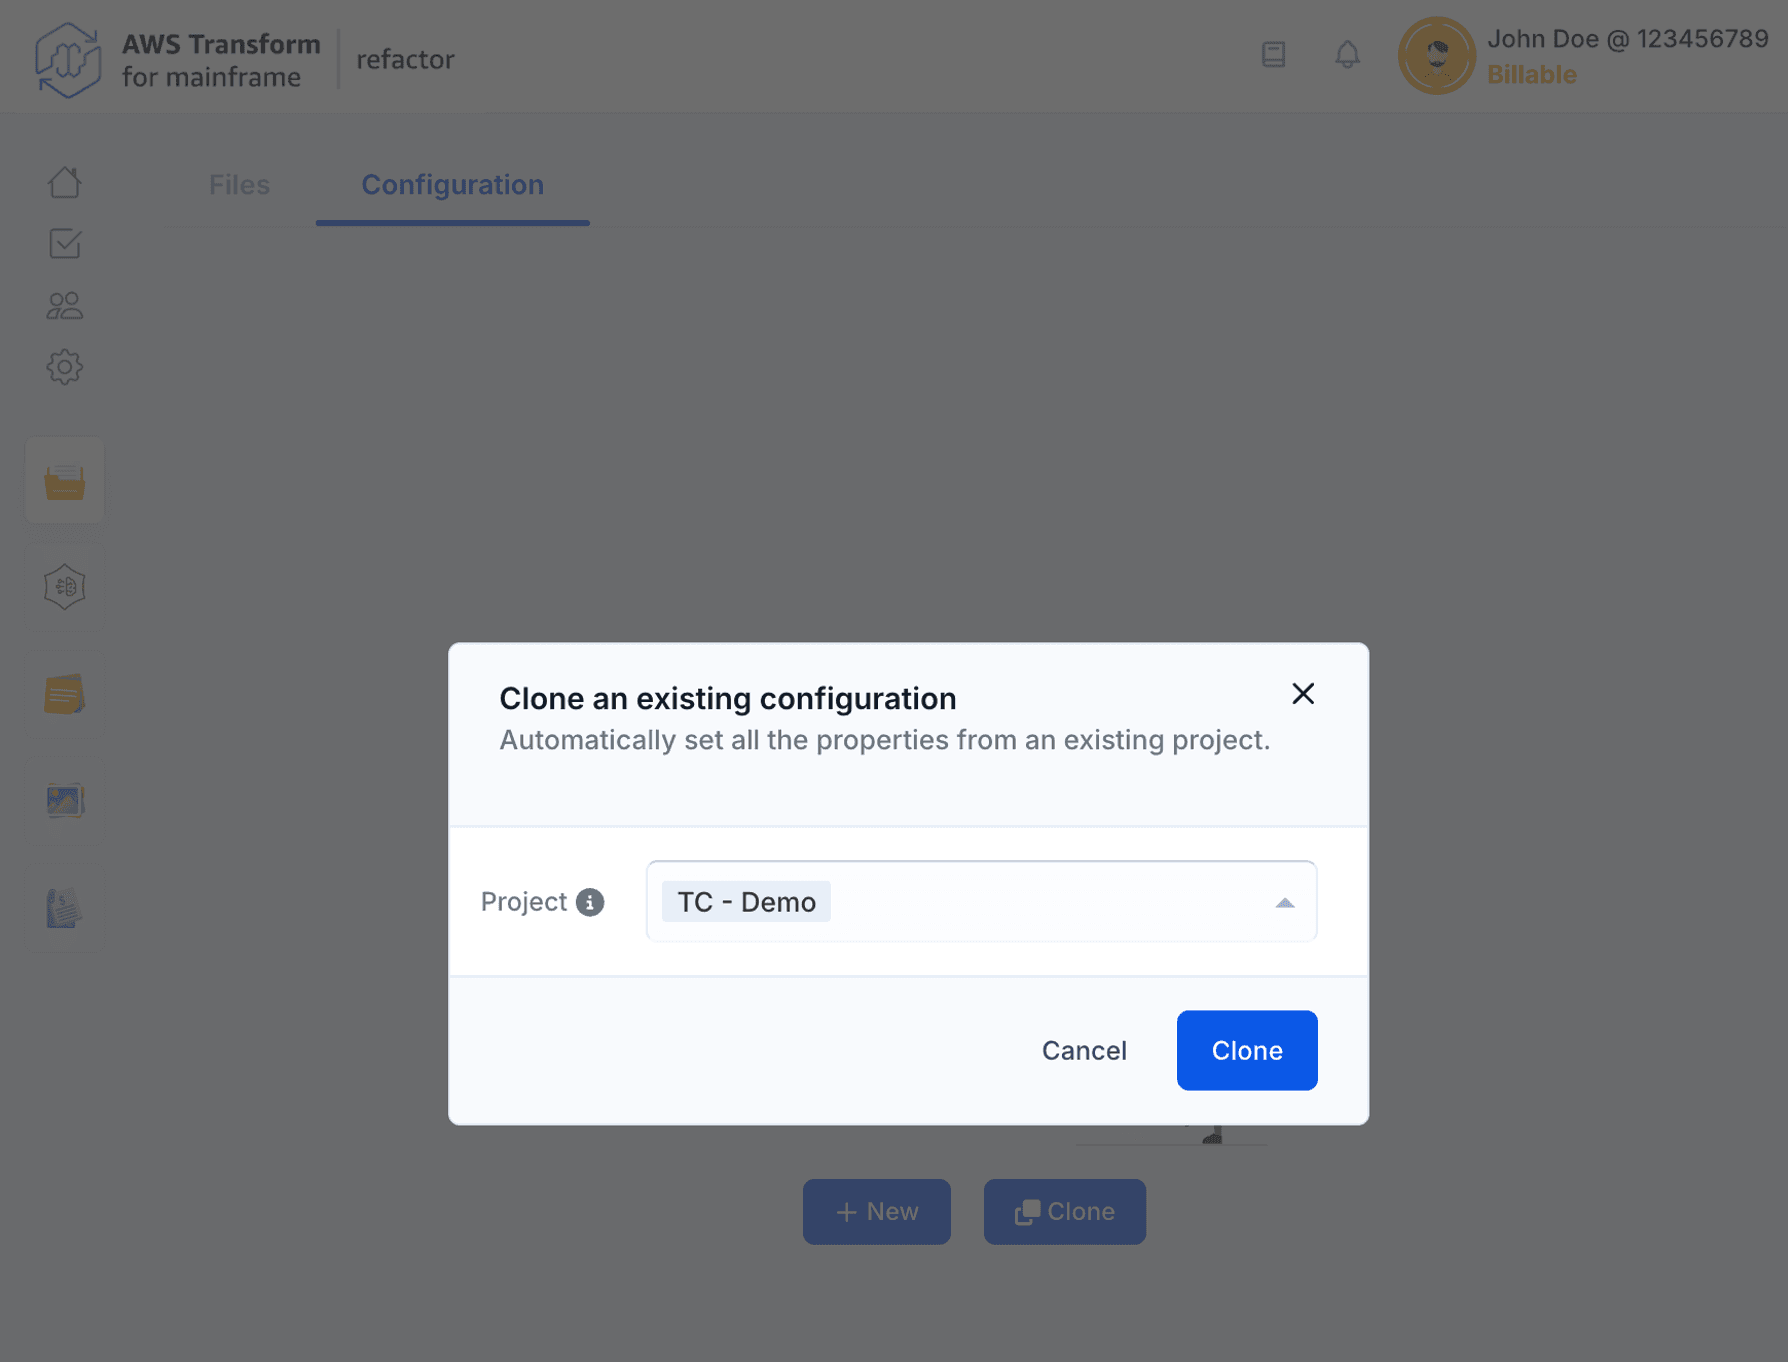Open the documentation book icon in header
The image size is (1788, 1362).
coord(1273,55)
